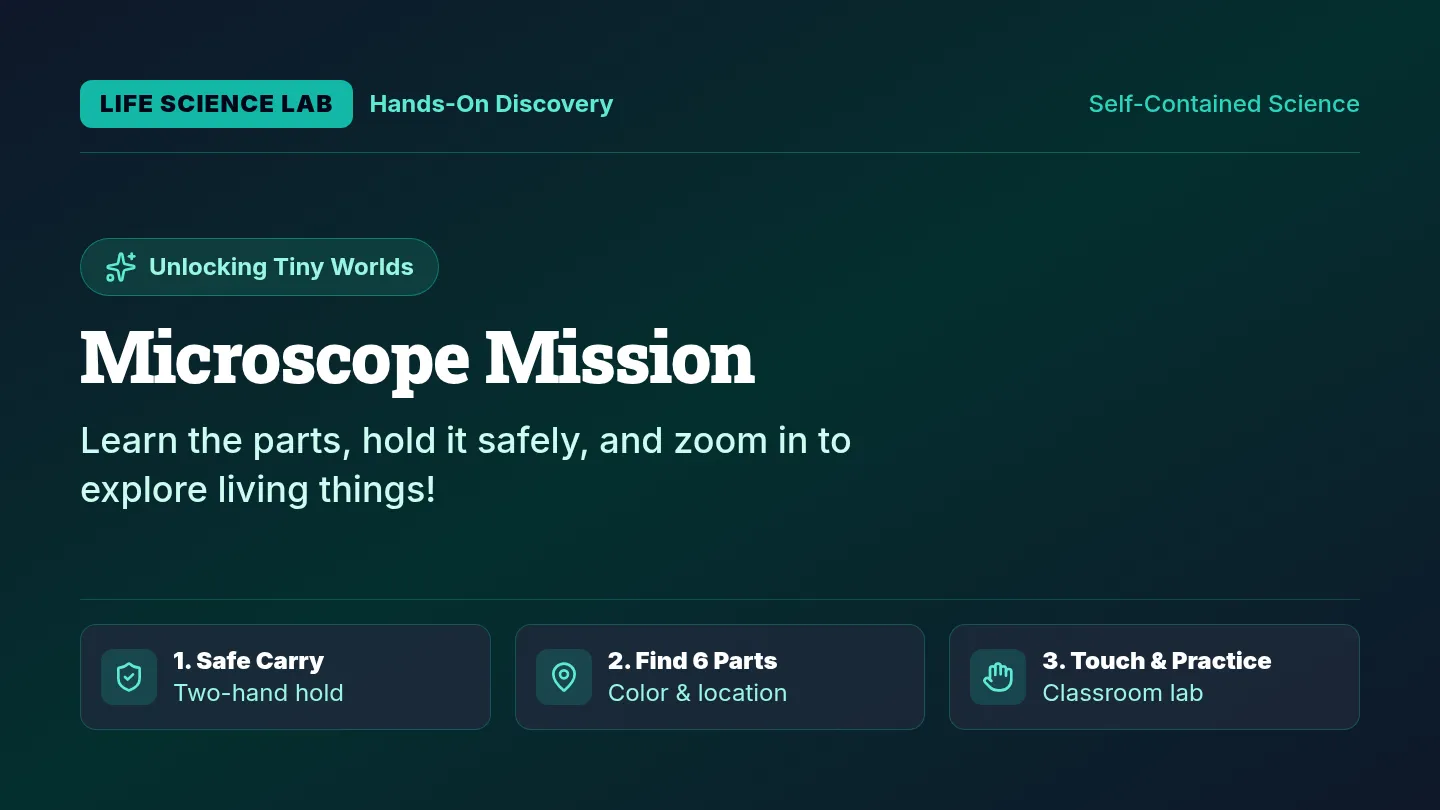
Task: Click the 3. Touch & Practice heading
Action: [1157, 661]
